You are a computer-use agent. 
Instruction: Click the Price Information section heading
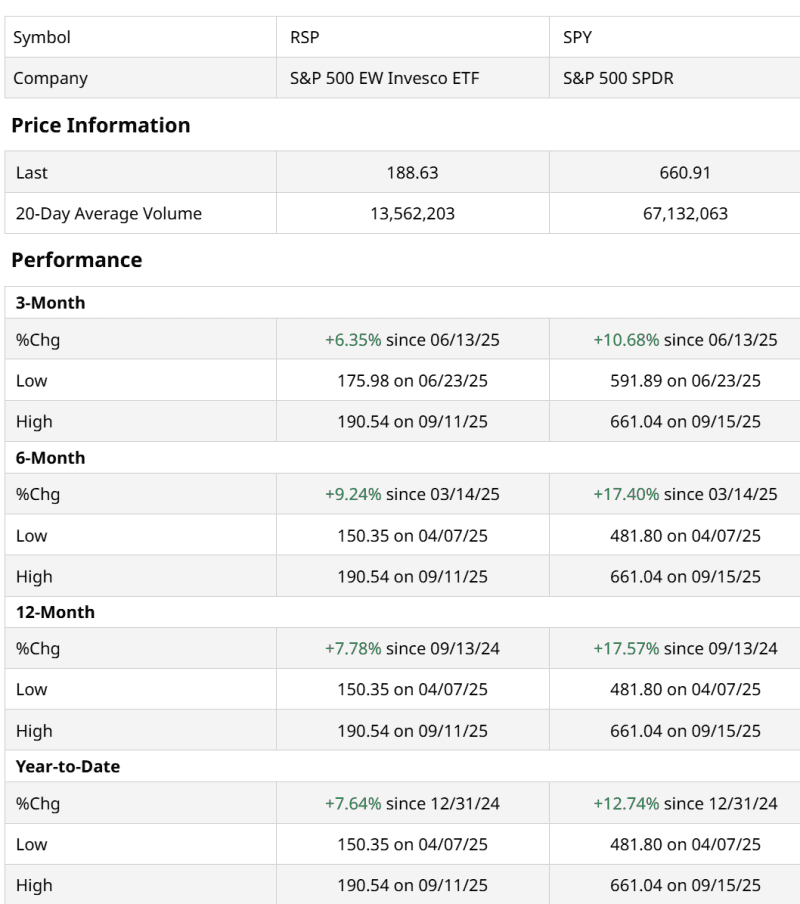tap(100, 125)
